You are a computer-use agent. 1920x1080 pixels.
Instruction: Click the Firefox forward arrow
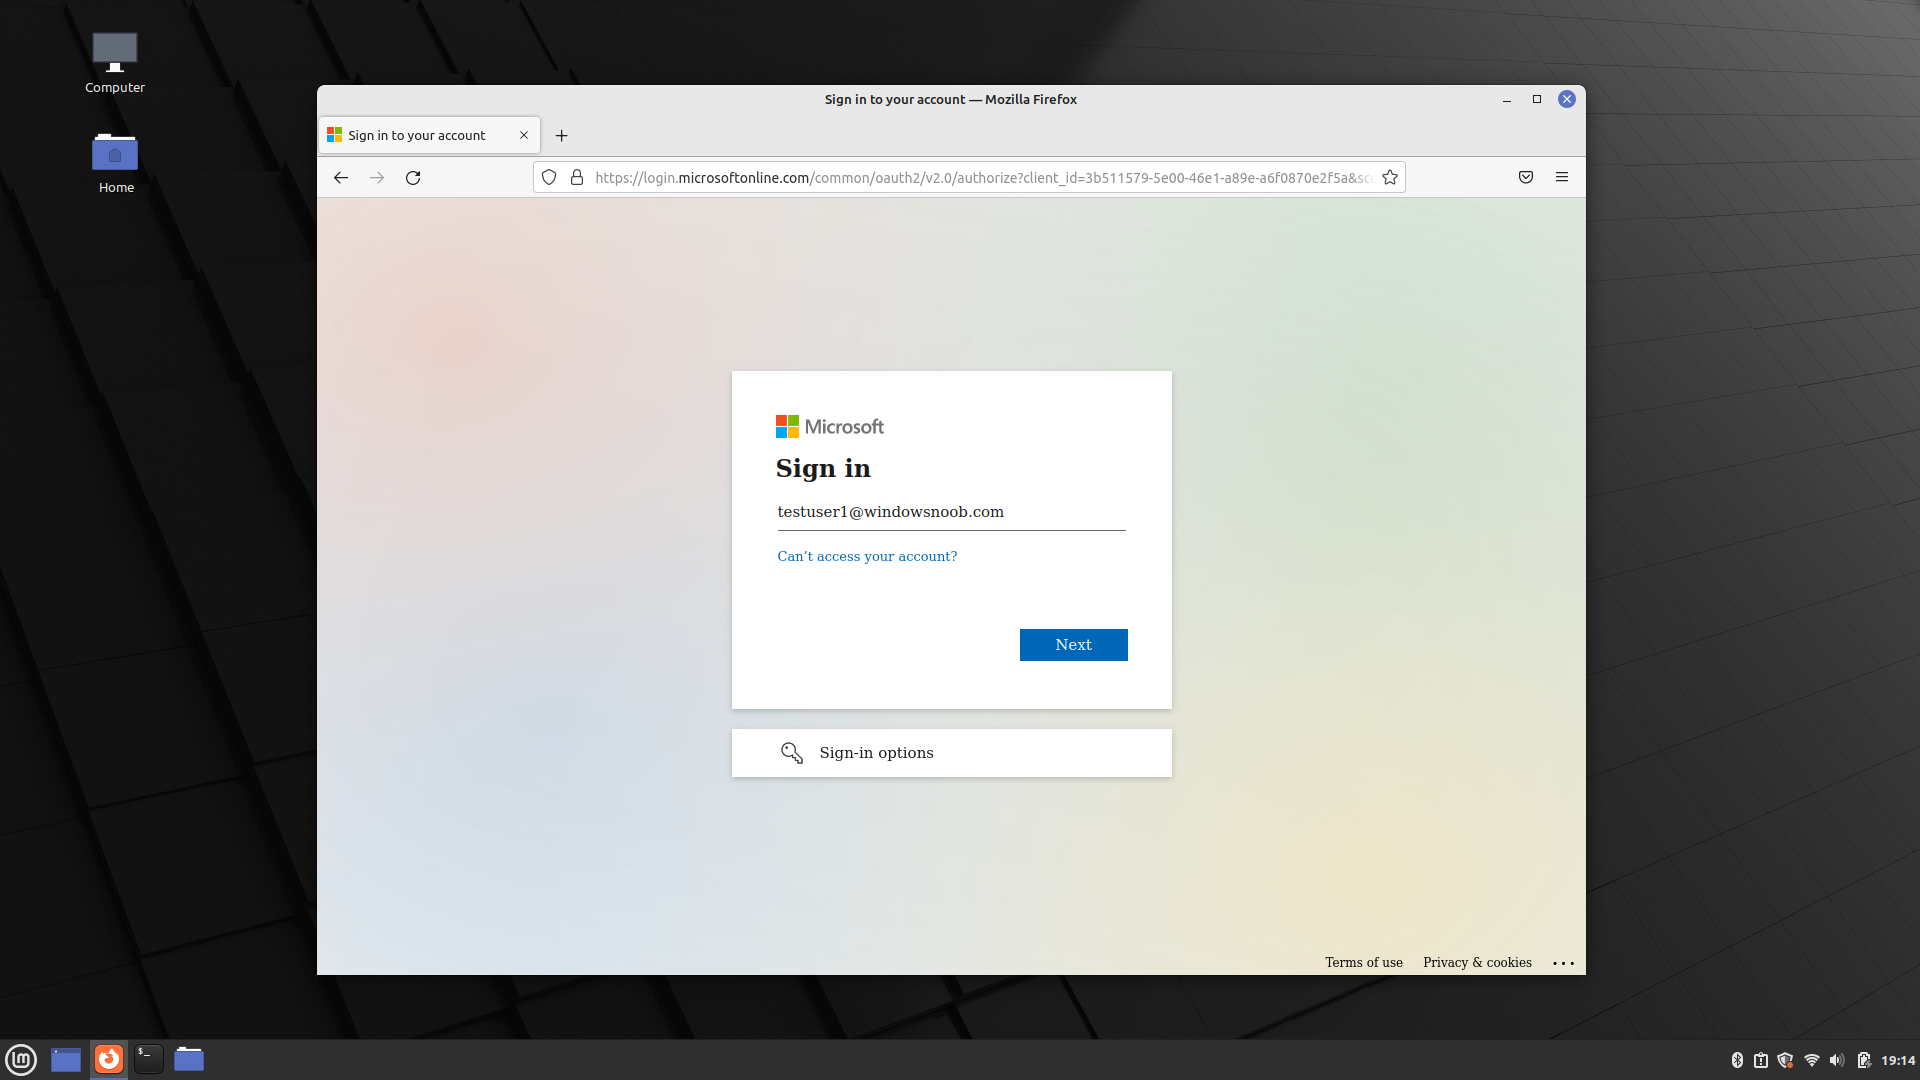(377, 178)
